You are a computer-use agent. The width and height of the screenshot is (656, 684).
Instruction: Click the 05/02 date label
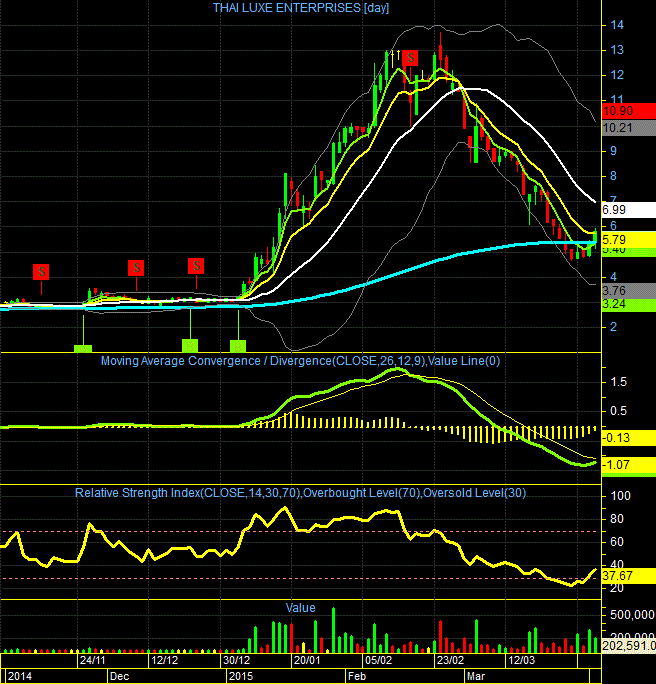point(379,660)
